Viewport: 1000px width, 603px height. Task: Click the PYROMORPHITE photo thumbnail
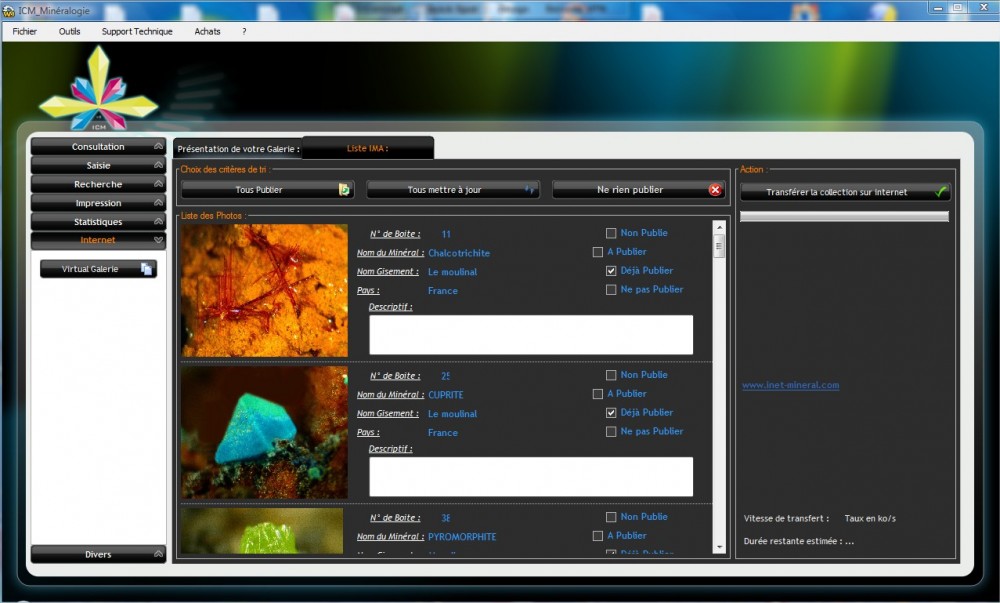(x=262, y=530)
